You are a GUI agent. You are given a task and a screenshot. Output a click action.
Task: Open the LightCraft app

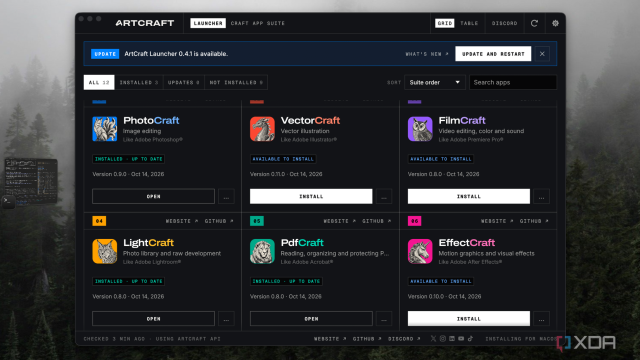(153, 319)
